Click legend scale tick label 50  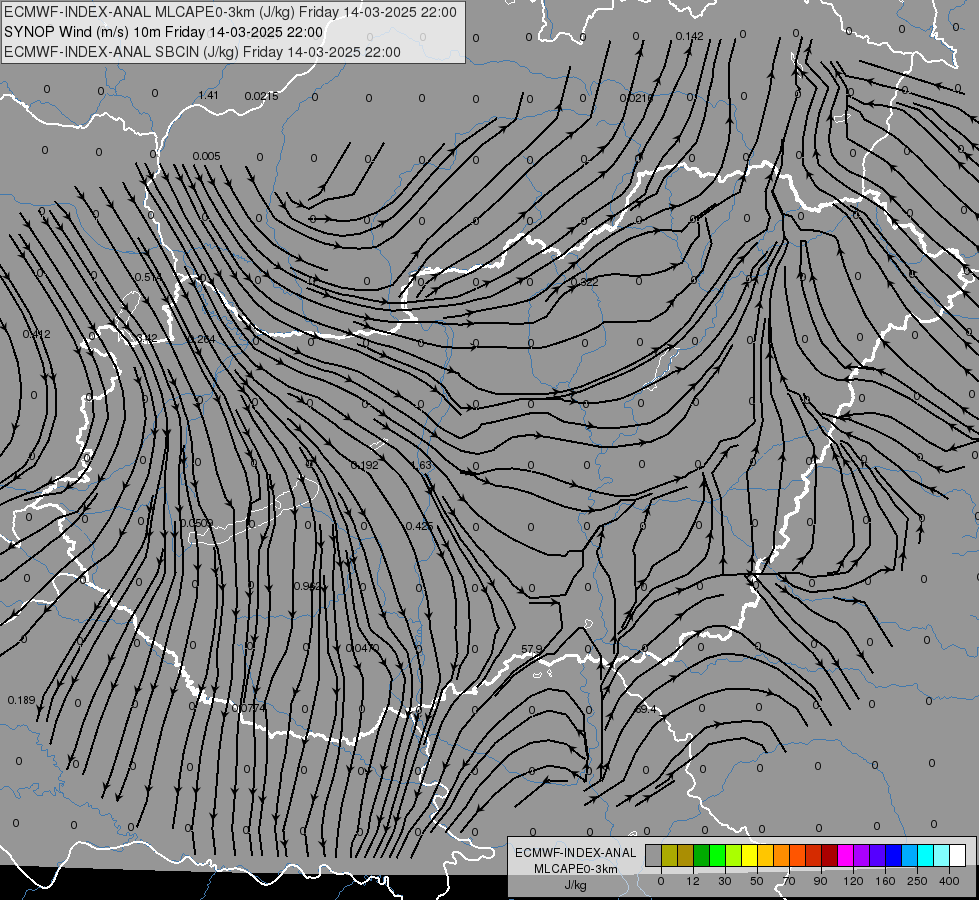(757, 881)
